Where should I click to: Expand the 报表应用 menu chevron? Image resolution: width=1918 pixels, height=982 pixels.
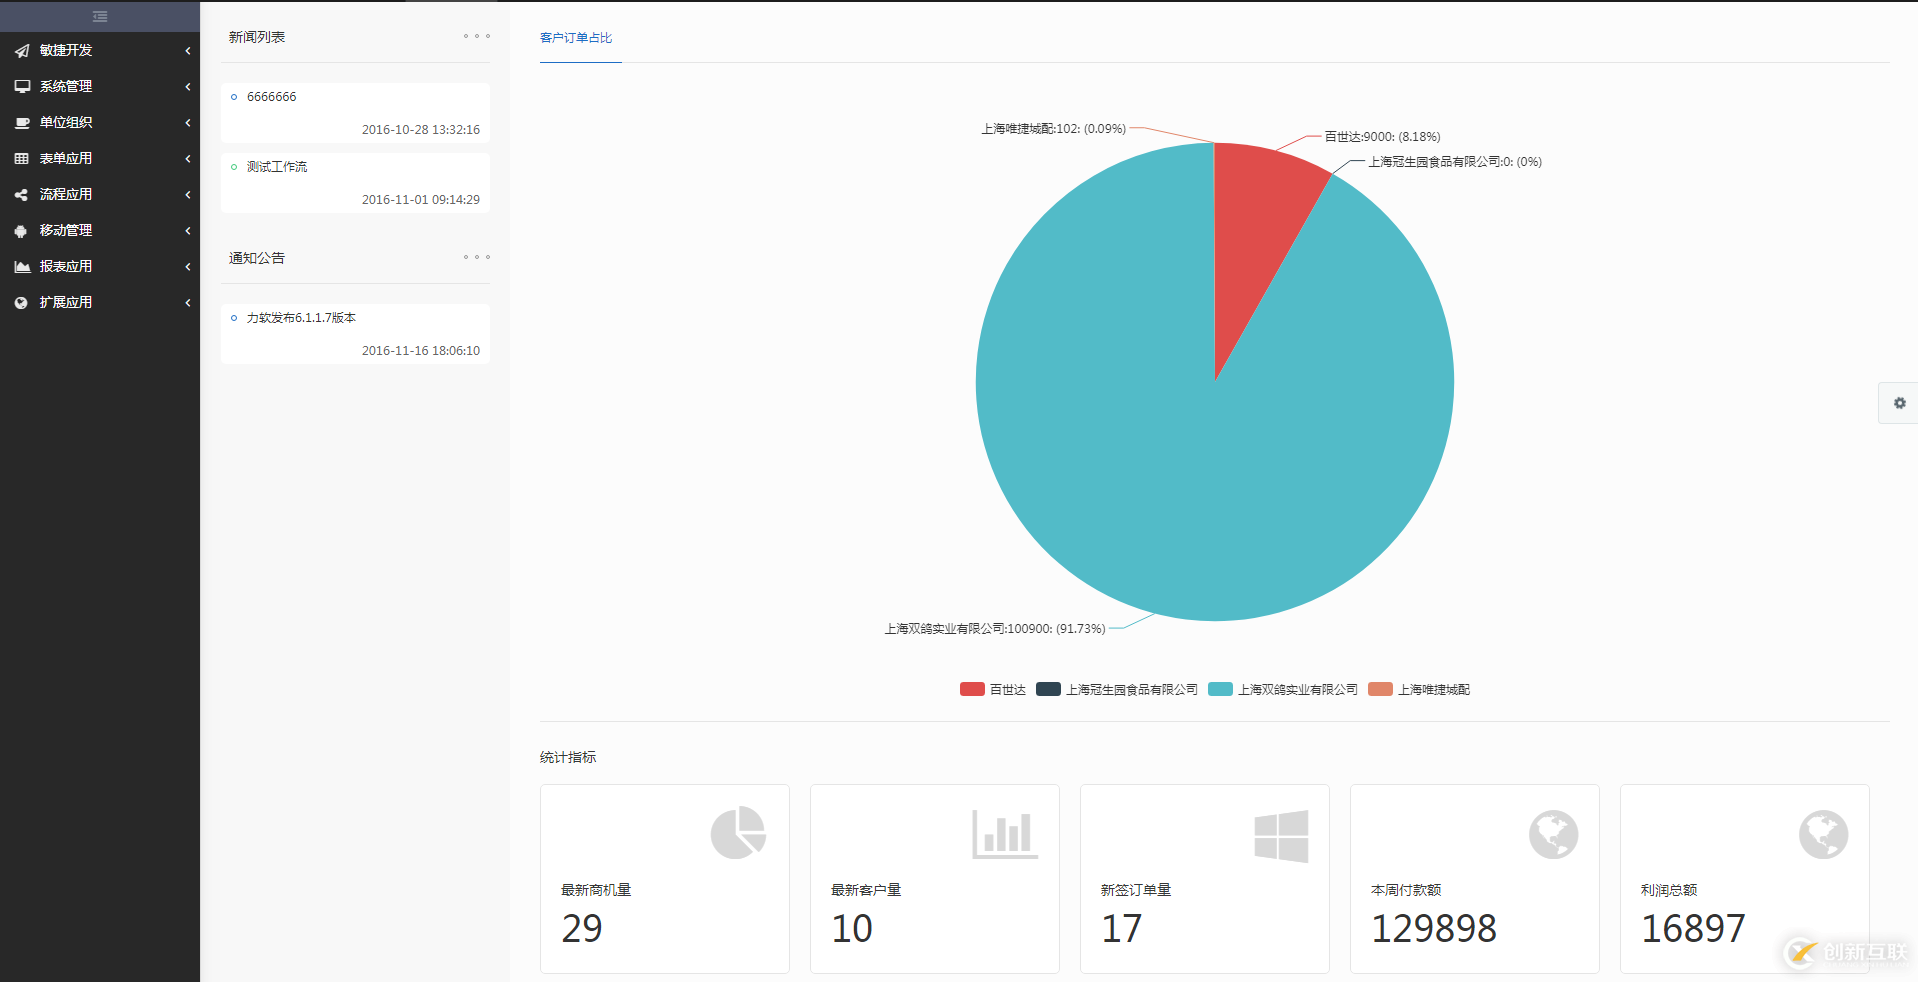[x=187, y=267]
